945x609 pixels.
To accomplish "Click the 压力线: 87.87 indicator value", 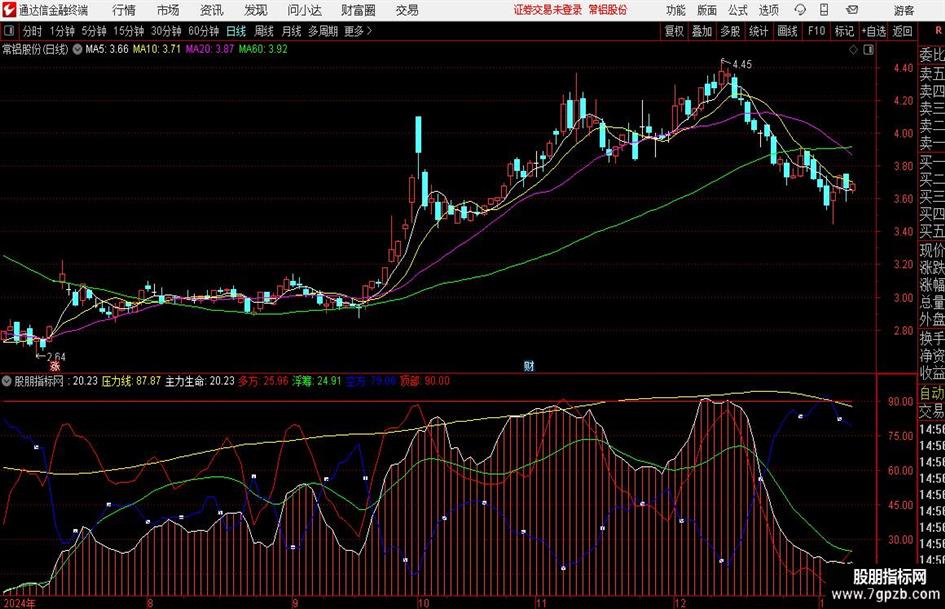I will pos(131,381).
